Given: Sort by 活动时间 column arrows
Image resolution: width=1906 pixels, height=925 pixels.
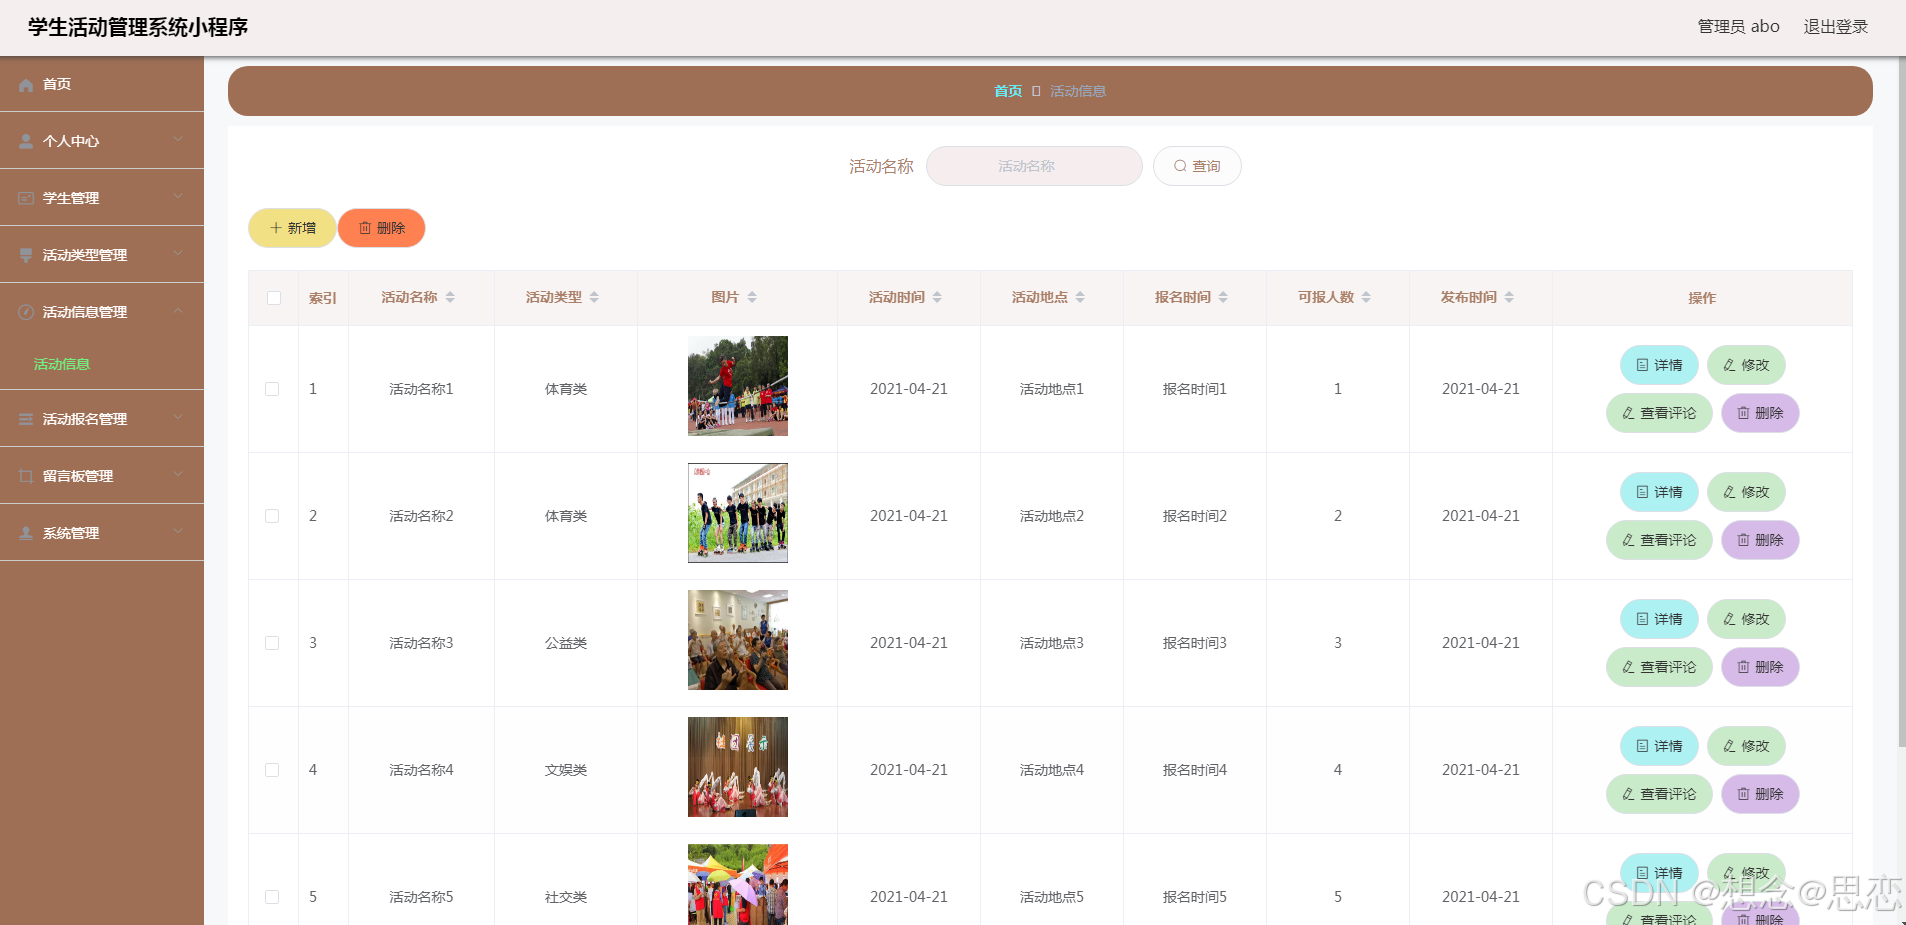Looking at the screenshot, I should (x=937, y=298).
